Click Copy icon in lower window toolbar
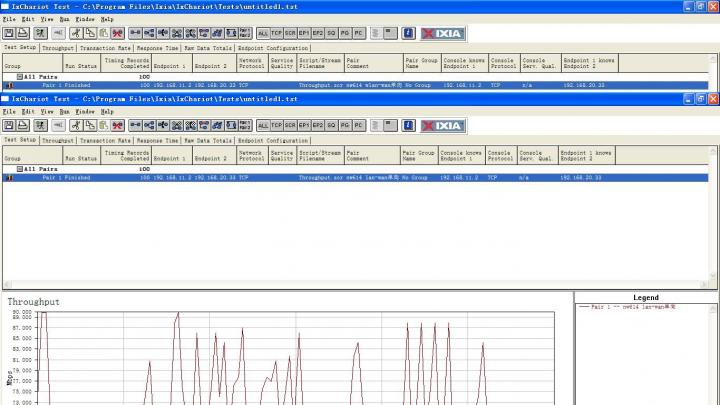720x405 pixels. (x=90, y=125)
